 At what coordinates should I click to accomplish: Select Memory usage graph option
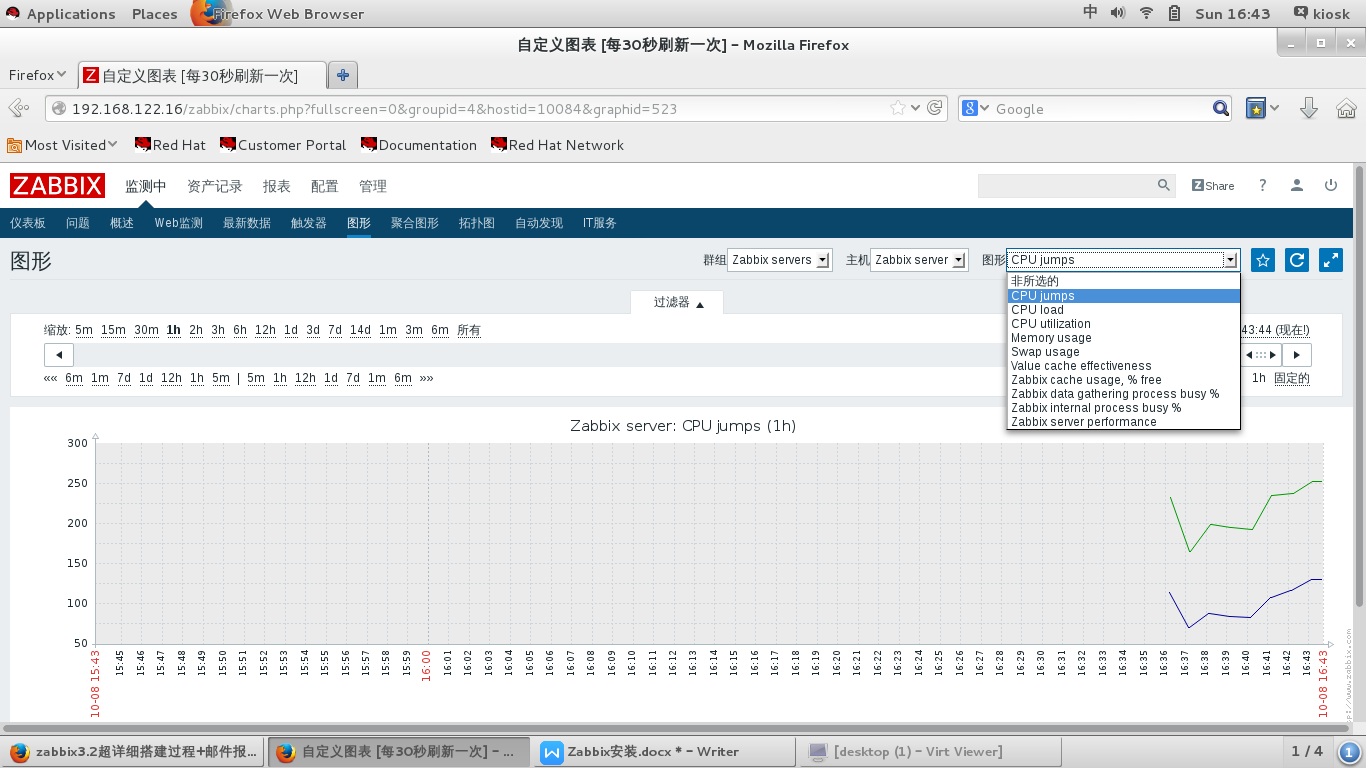(1124, 338)
